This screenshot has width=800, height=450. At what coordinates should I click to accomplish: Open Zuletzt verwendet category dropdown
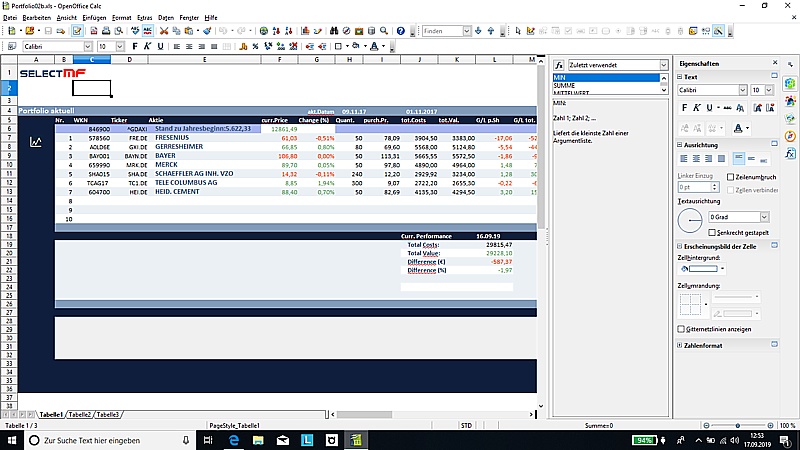[x=663, y=65]
